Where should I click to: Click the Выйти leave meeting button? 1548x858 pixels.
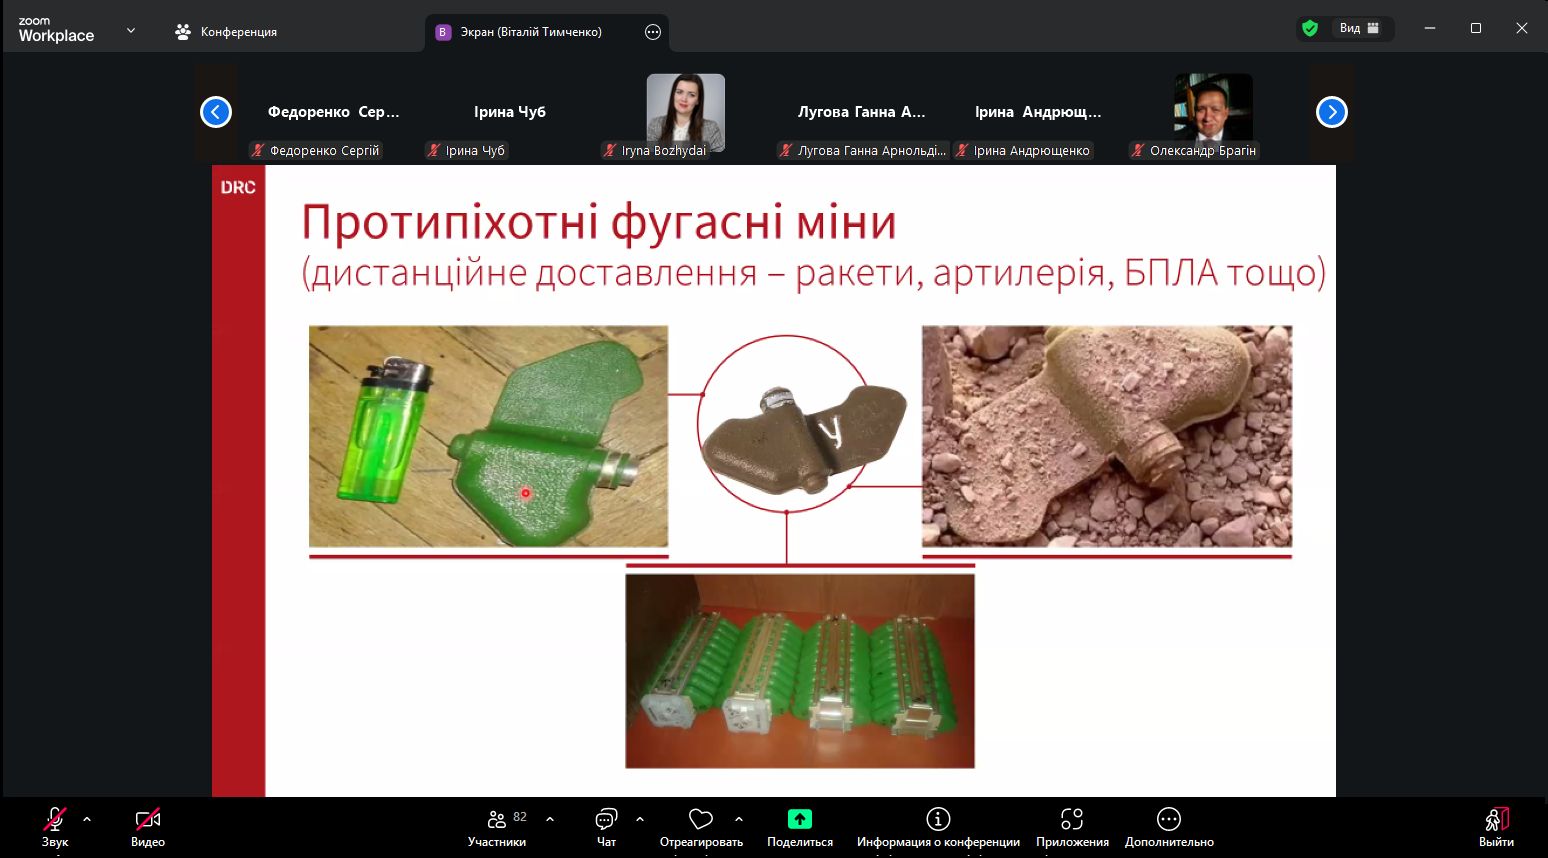(x=1495, y=821)
